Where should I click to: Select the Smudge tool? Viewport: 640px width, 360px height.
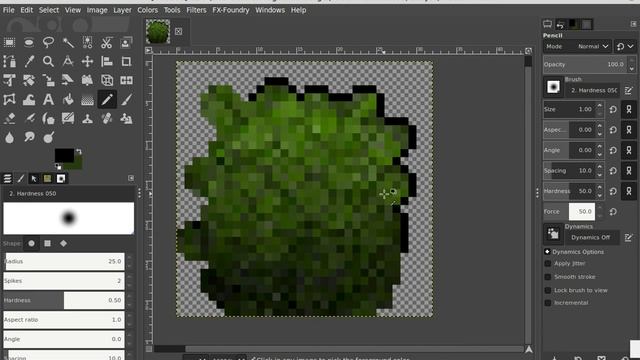(x=29, y=138)
